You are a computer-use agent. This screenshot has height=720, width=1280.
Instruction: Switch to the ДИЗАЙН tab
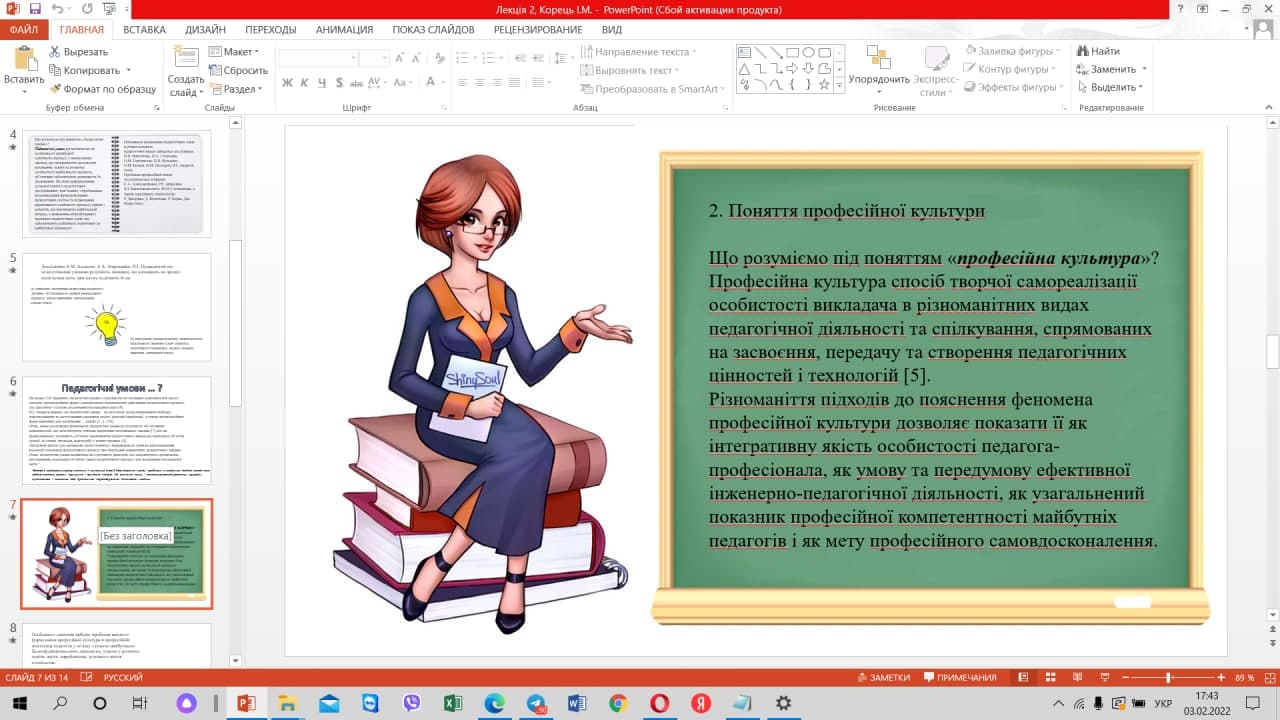(205, 30)
